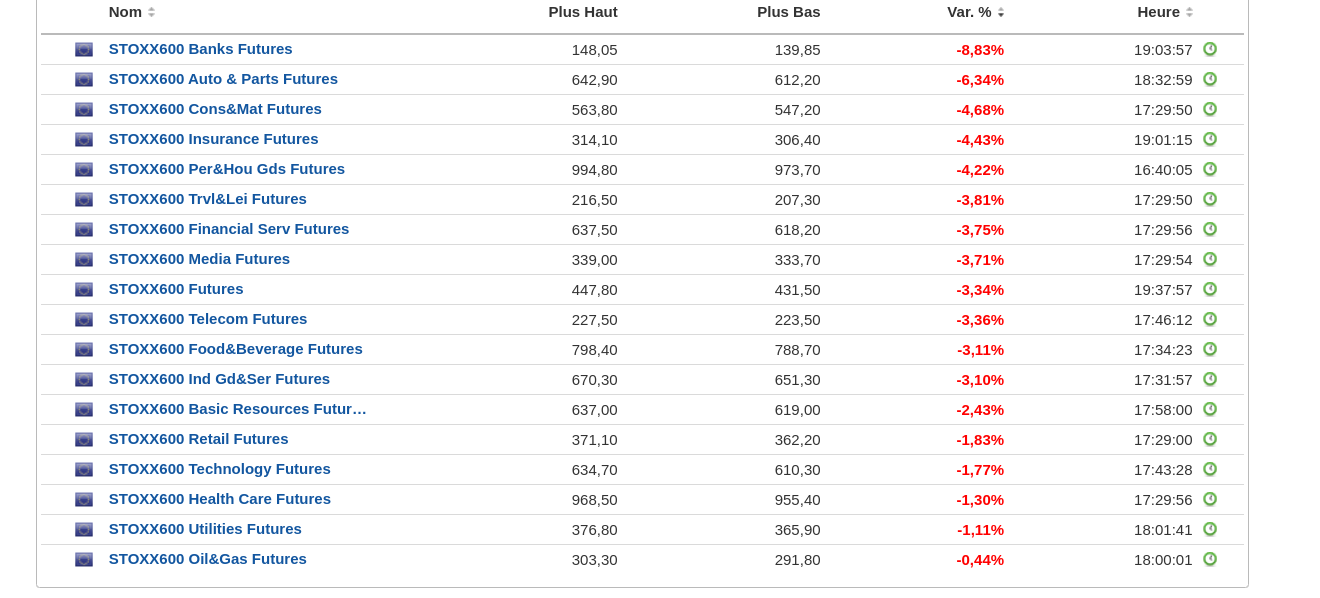1320x598 pixels.
Task: Click the EU flag icon next to Retail Futures
Action: pos(84,439)
